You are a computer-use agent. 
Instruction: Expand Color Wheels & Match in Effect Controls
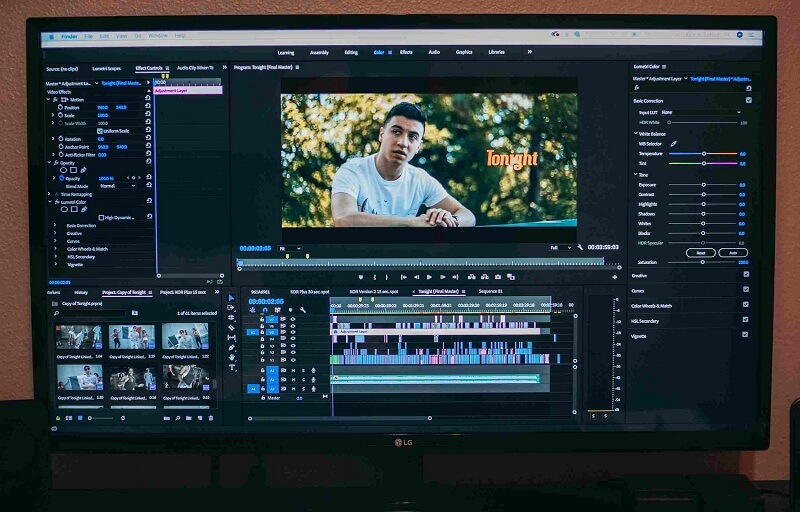point(88,249)
